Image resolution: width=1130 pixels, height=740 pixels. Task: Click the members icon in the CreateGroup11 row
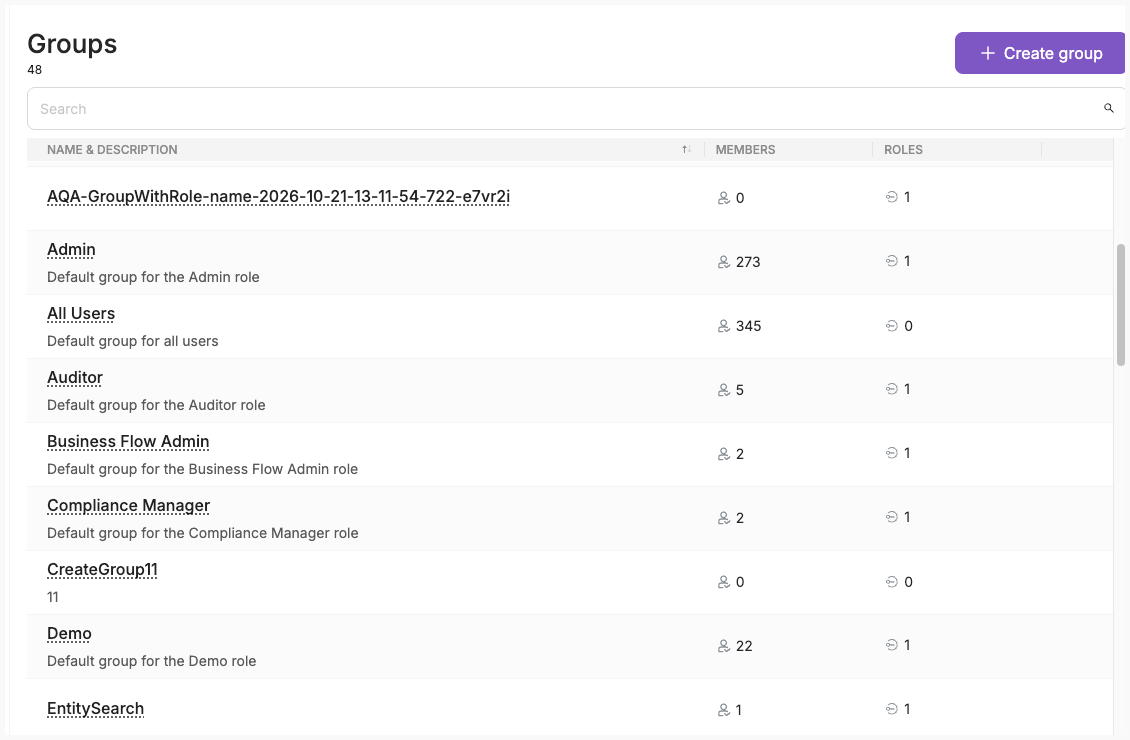click(724, 582)
